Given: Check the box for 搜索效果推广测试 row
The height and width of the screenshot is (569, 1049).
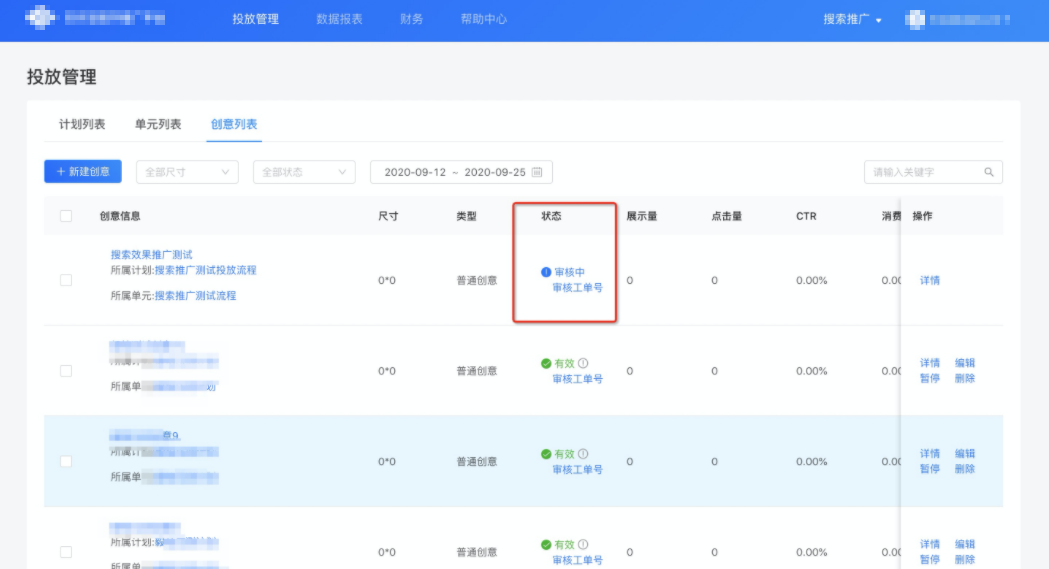Looking at the screenshot, I should coord(66,280).
